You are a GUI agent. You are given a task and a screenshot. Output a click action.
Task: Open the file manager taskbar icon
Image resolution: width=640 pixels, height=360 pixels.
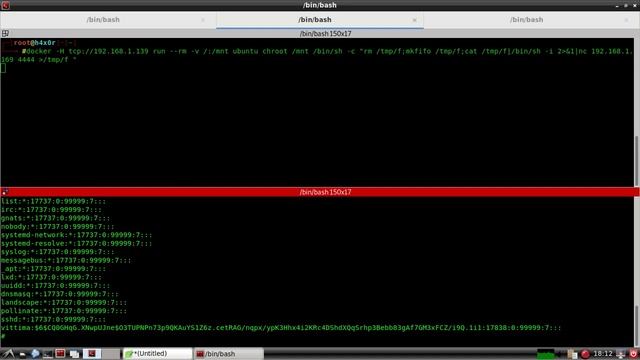tap(22, 354)
